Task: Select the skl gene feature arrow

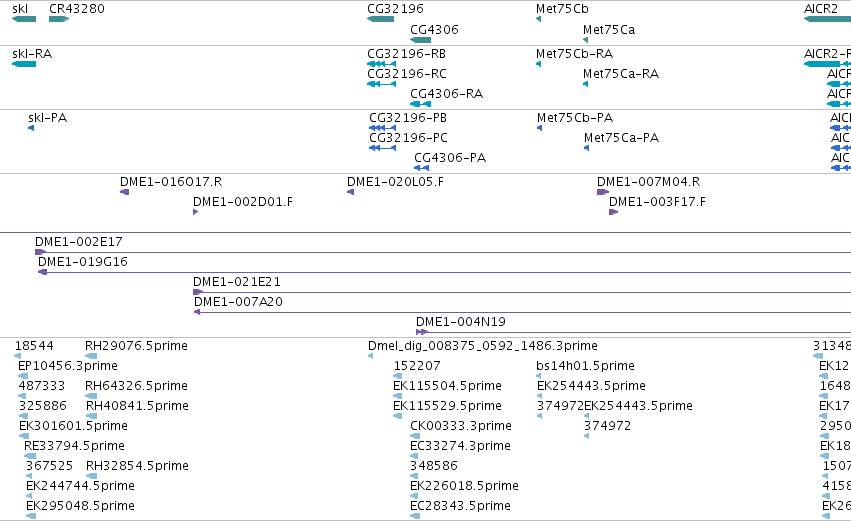Action: (x=24, y=19)
